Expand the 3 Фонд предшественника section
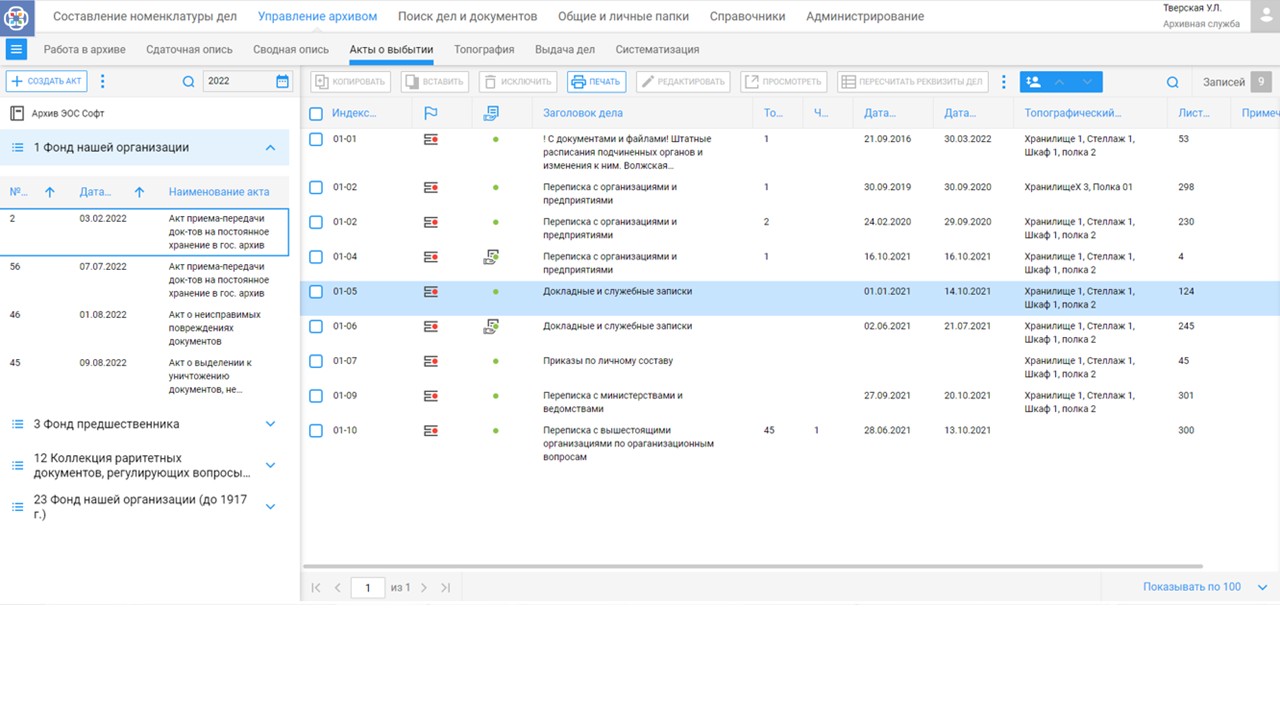 pos(270,424)
